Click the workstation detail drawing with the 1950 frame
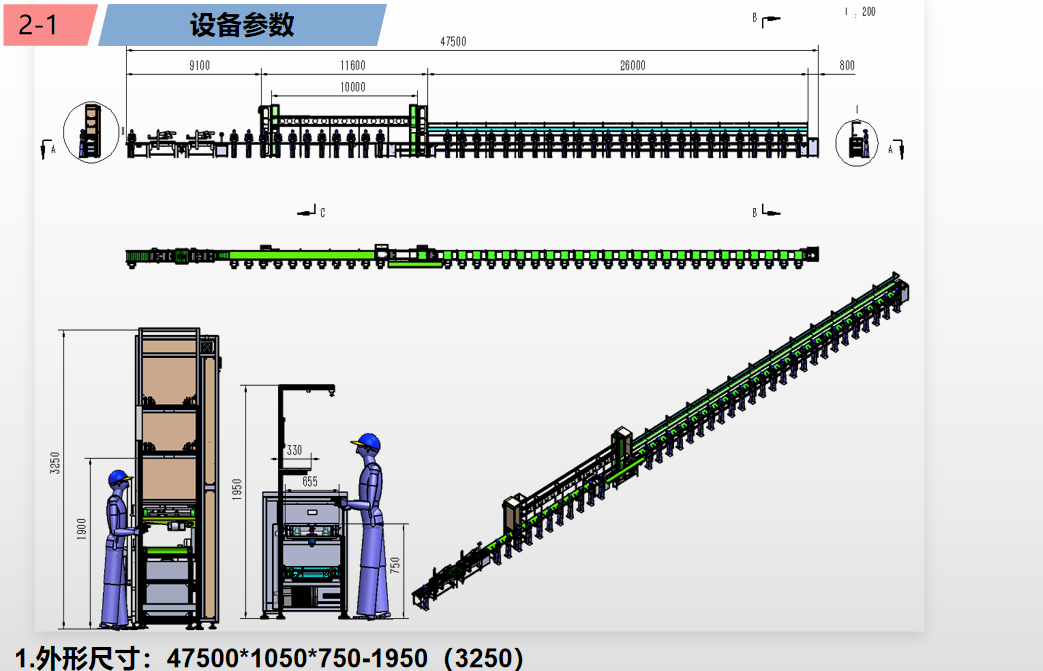This screenshot has height=671, width=1043. pyautogui.click(x=305, y=501)
